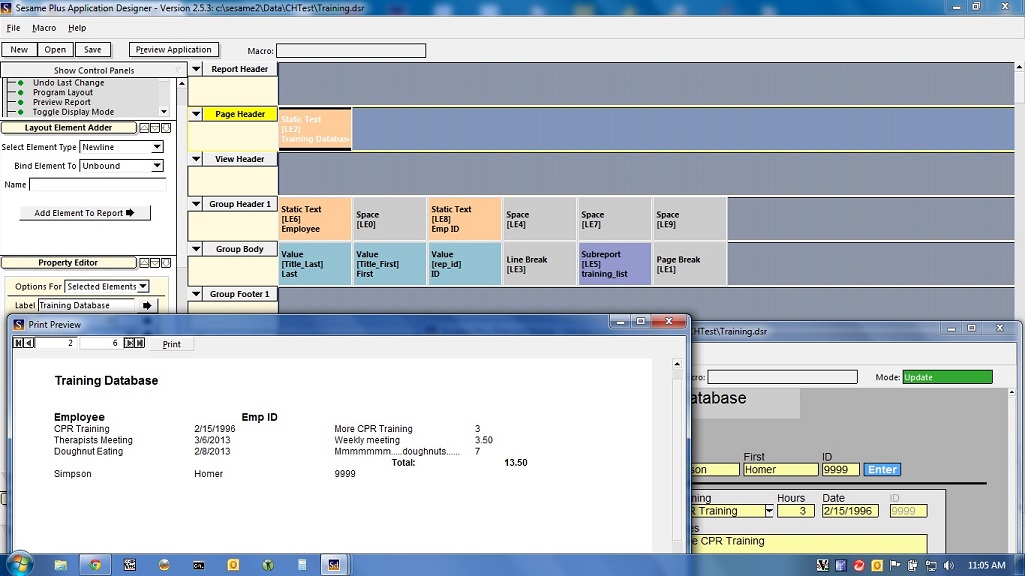
Task: Click the Hours field showing 3
Action: click(796, 511)
